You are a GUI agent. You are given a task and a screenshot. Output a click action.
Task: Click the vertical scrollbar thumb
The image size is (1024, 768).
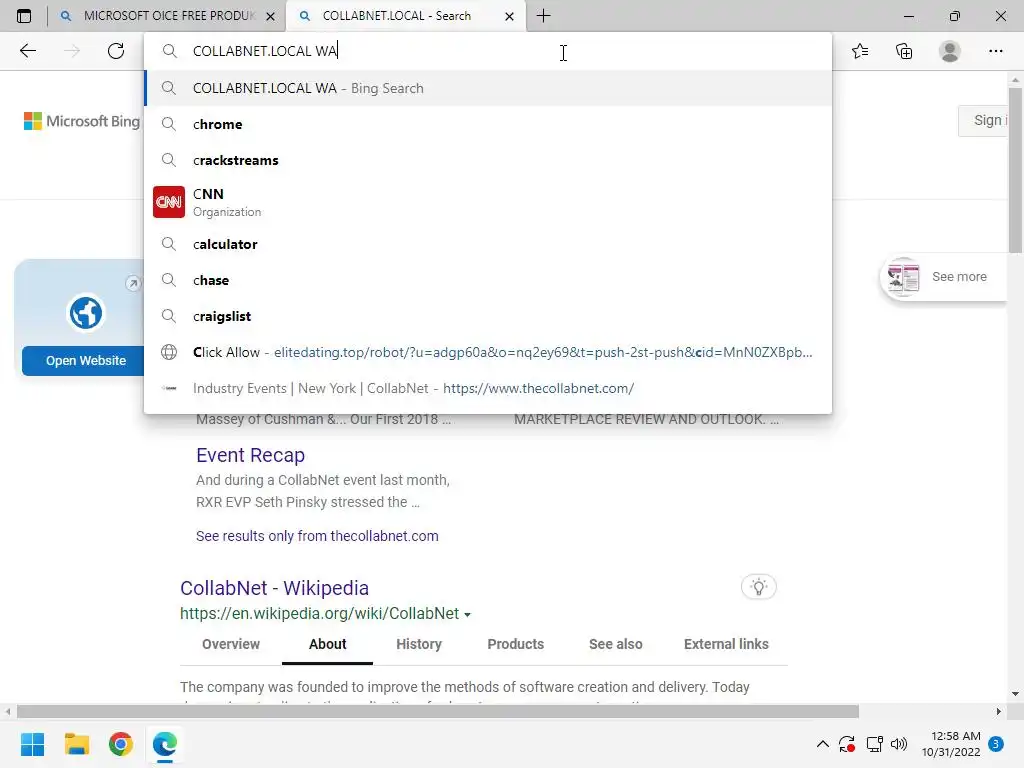(x=1015, y=169)
